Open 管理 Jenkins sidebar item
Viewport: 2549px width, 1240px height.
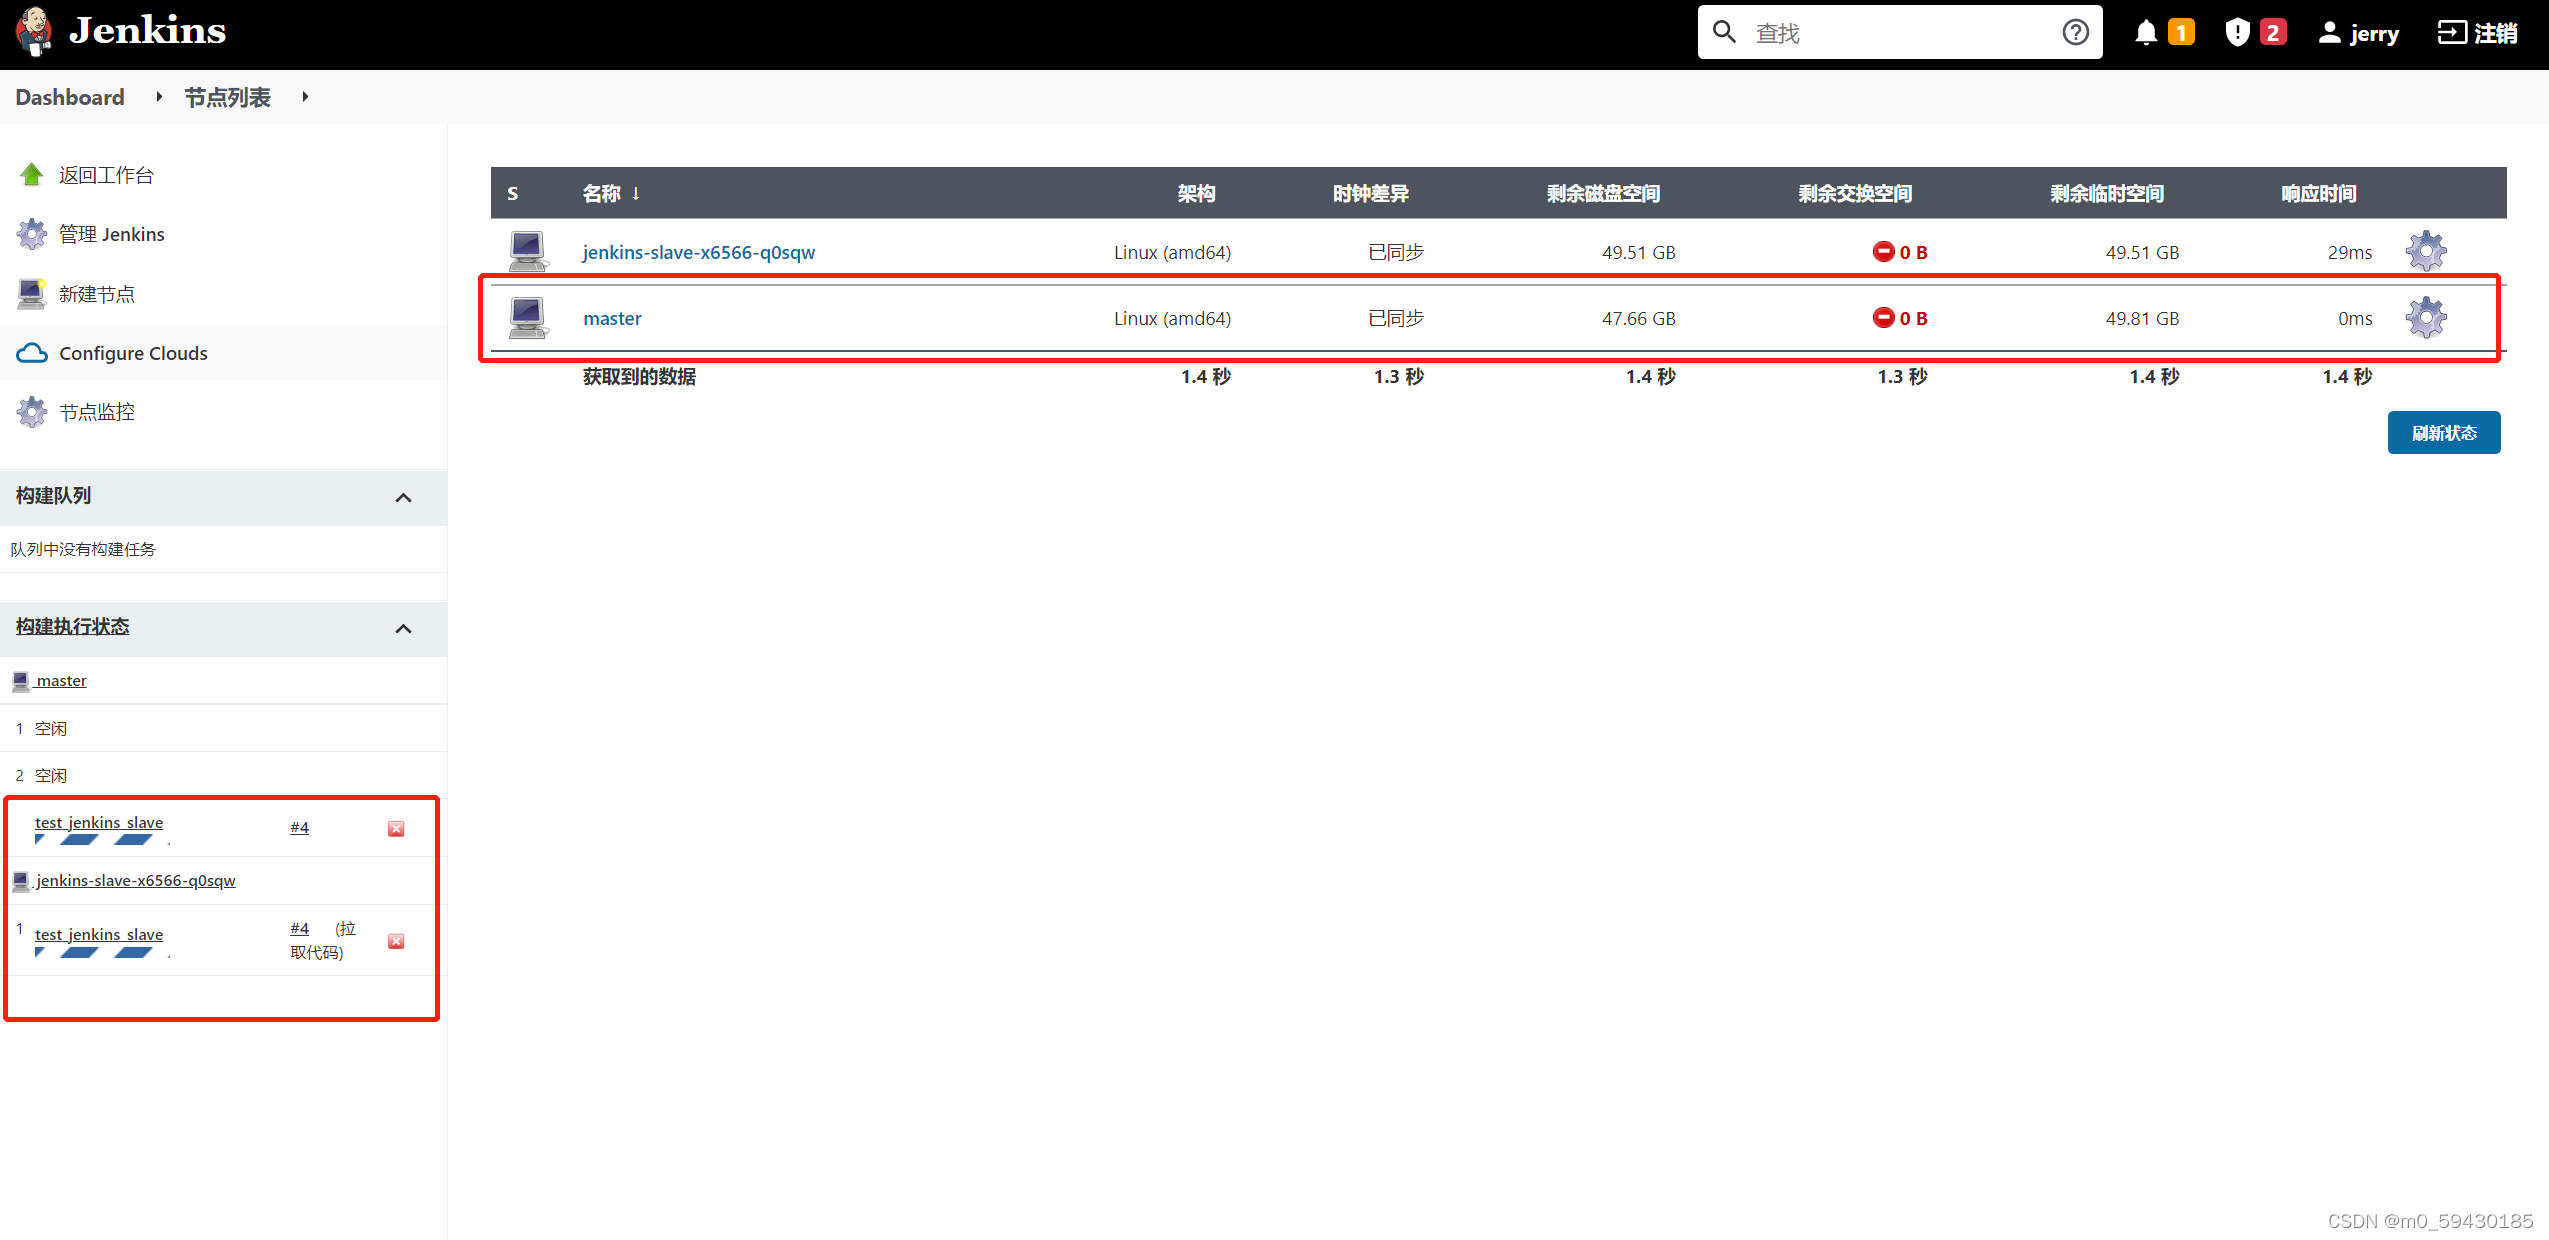112,234
